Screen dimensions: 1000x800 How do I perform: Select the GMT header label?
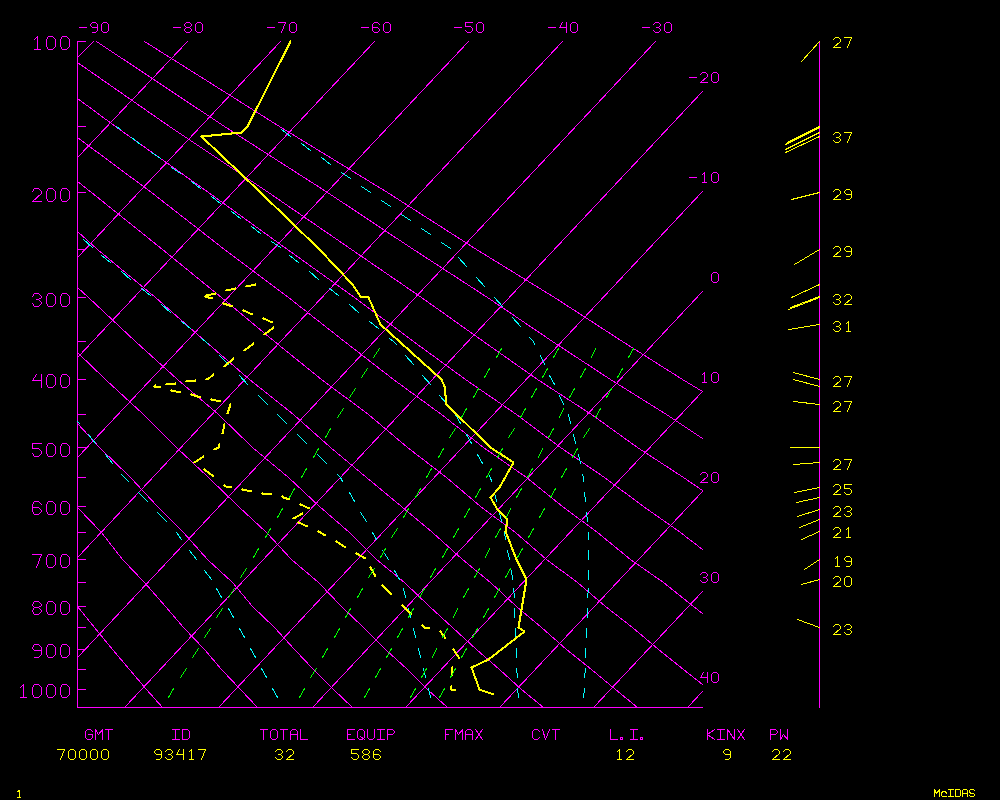point(99,735)
